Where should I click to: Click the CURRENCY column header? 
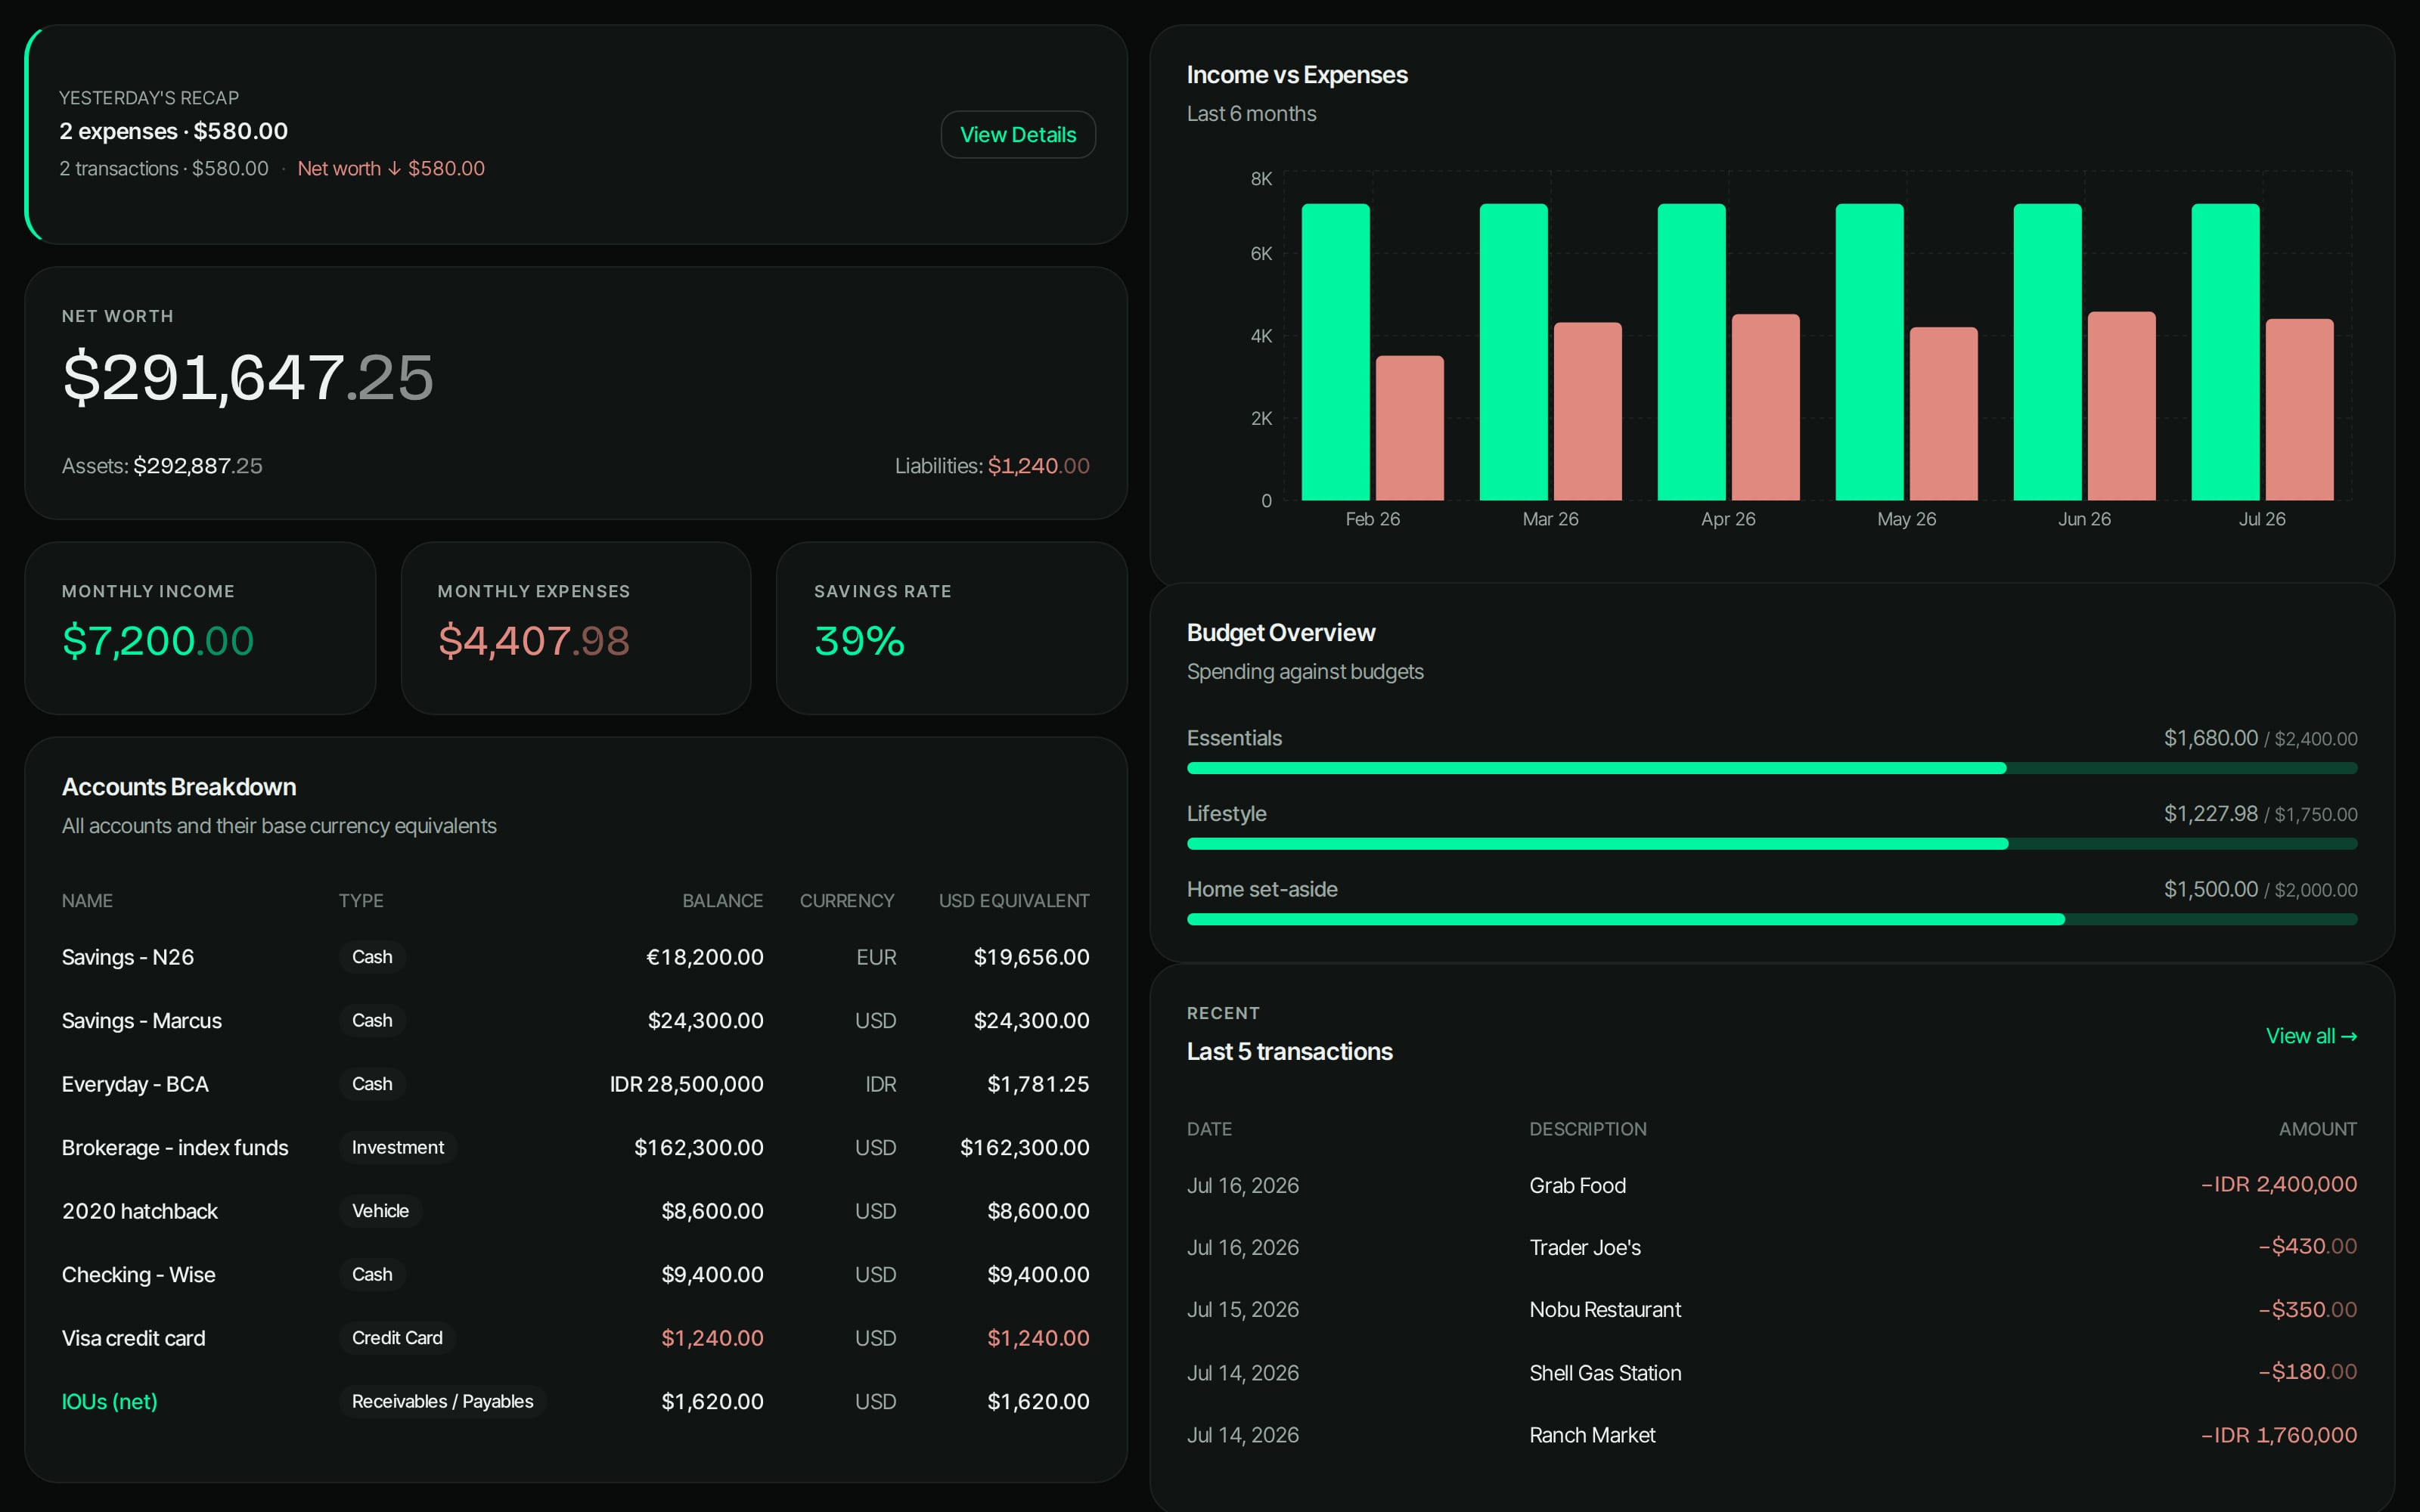847,901
